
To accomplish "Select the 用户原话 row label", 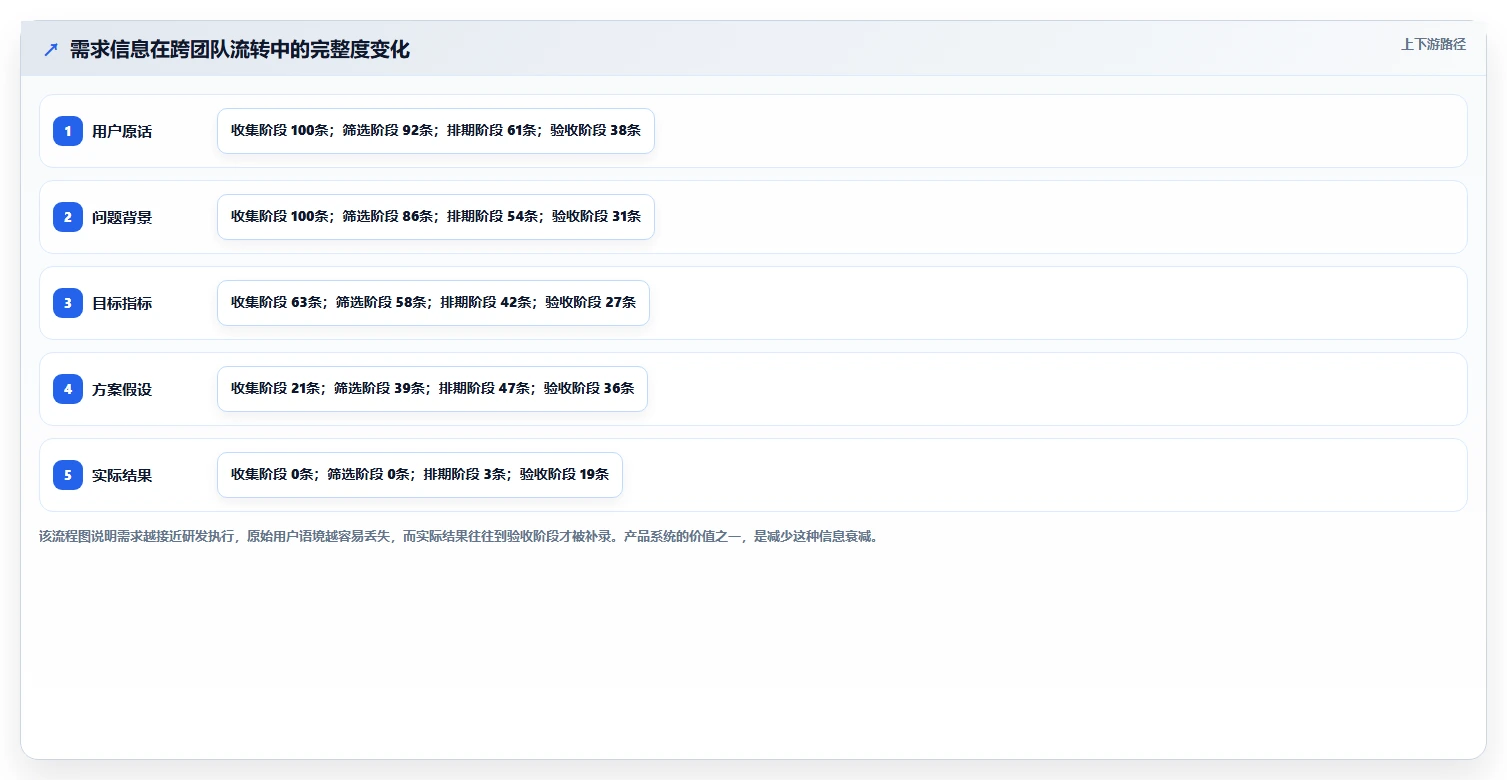I will [x=122, y=131].
